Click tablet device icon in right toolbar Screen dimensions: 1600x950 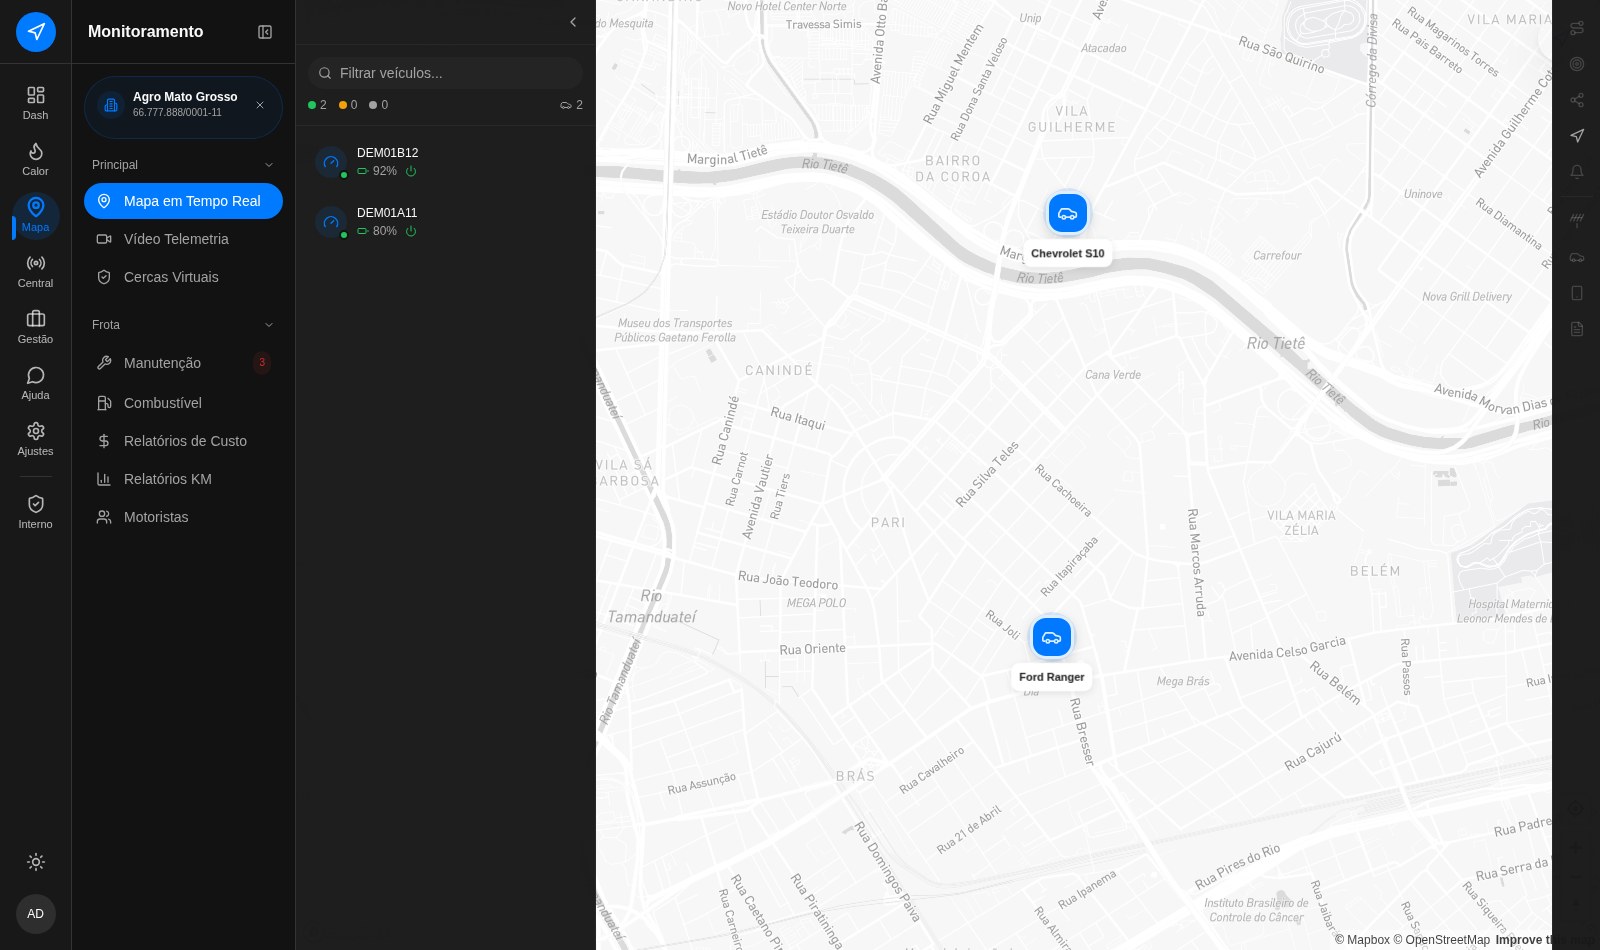(1577, 293)
